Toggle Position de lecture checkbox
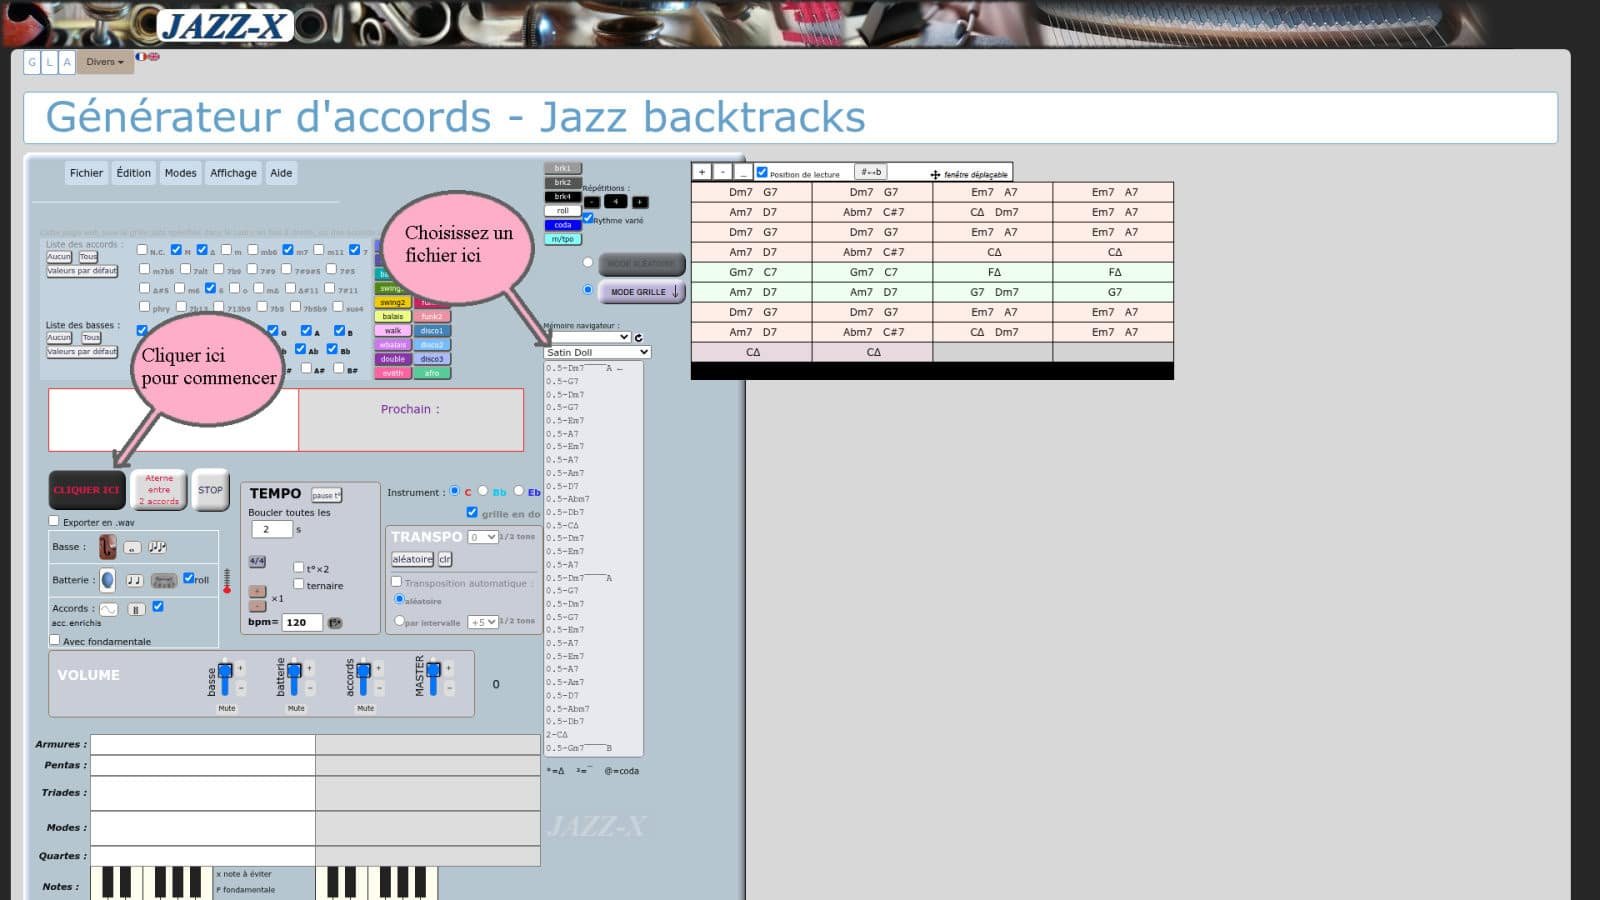This screenshot has width=1600, height=900. [x=762, y=172]
